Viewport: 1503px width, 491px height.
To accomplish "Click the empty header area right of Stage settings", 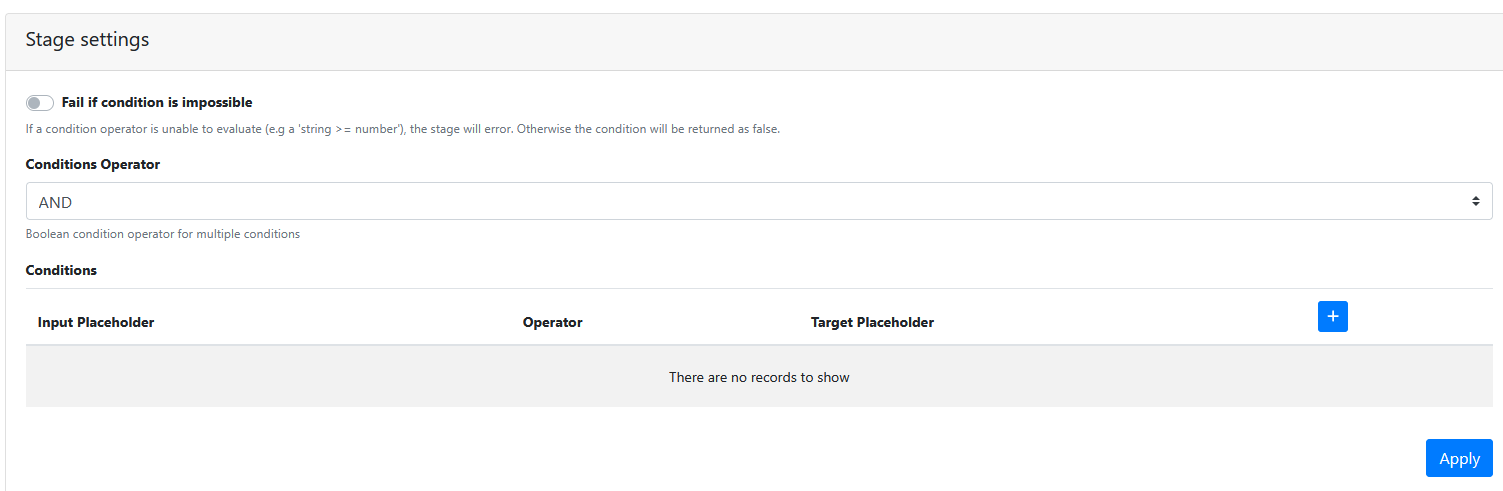I will pyautogui.click(x=800, y=40).
